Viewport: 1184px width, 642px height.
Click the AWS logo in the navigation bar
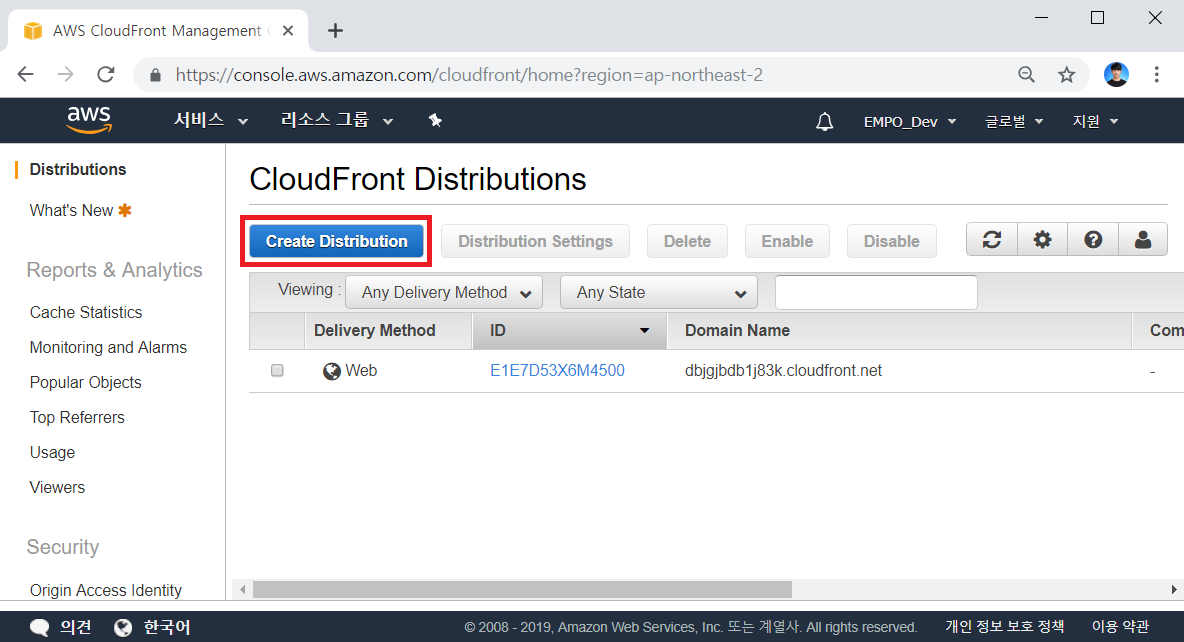point(88,119)
